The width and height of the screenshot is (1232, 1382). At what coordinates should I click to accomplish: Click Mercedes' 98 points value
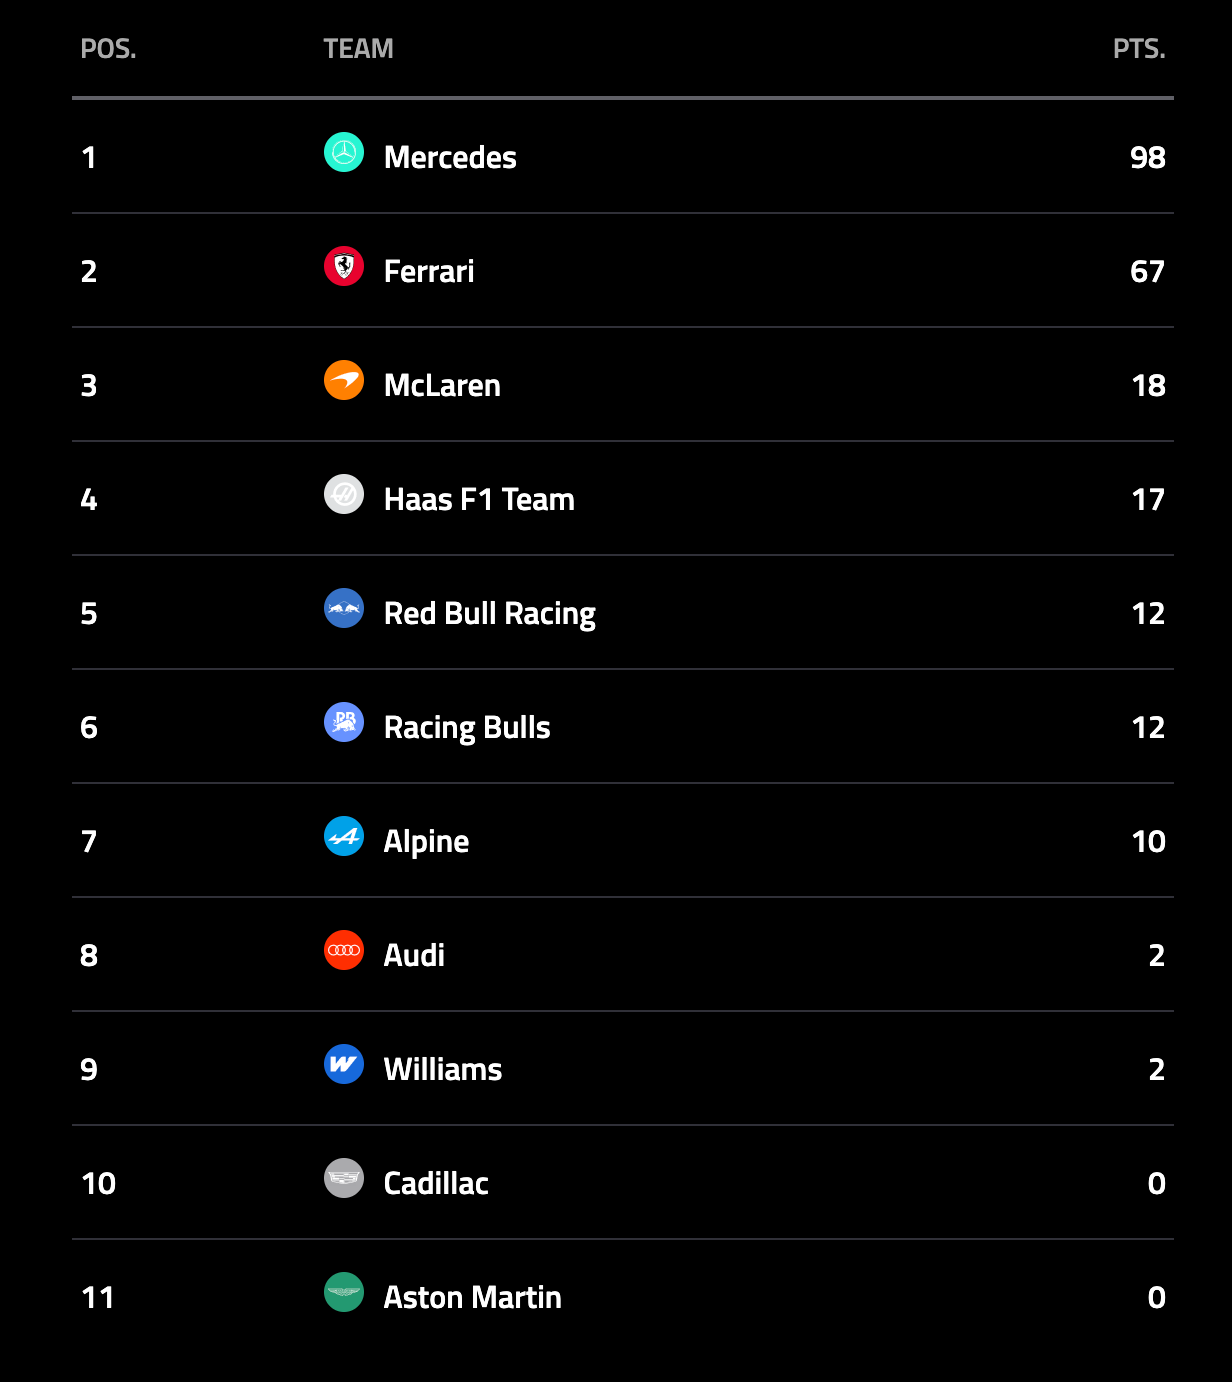(1147, 157)
